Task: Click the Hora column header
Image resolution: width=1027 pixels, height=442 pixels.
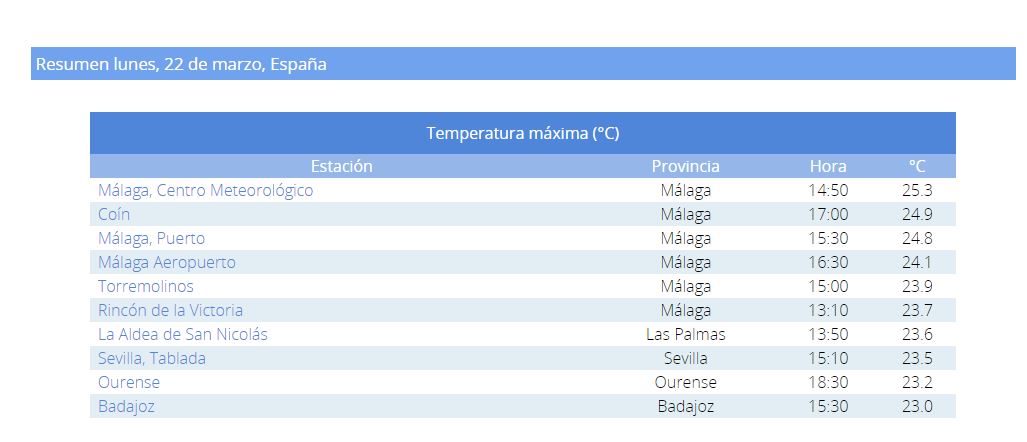Action: pyautogui.click(x=828, y=166)
